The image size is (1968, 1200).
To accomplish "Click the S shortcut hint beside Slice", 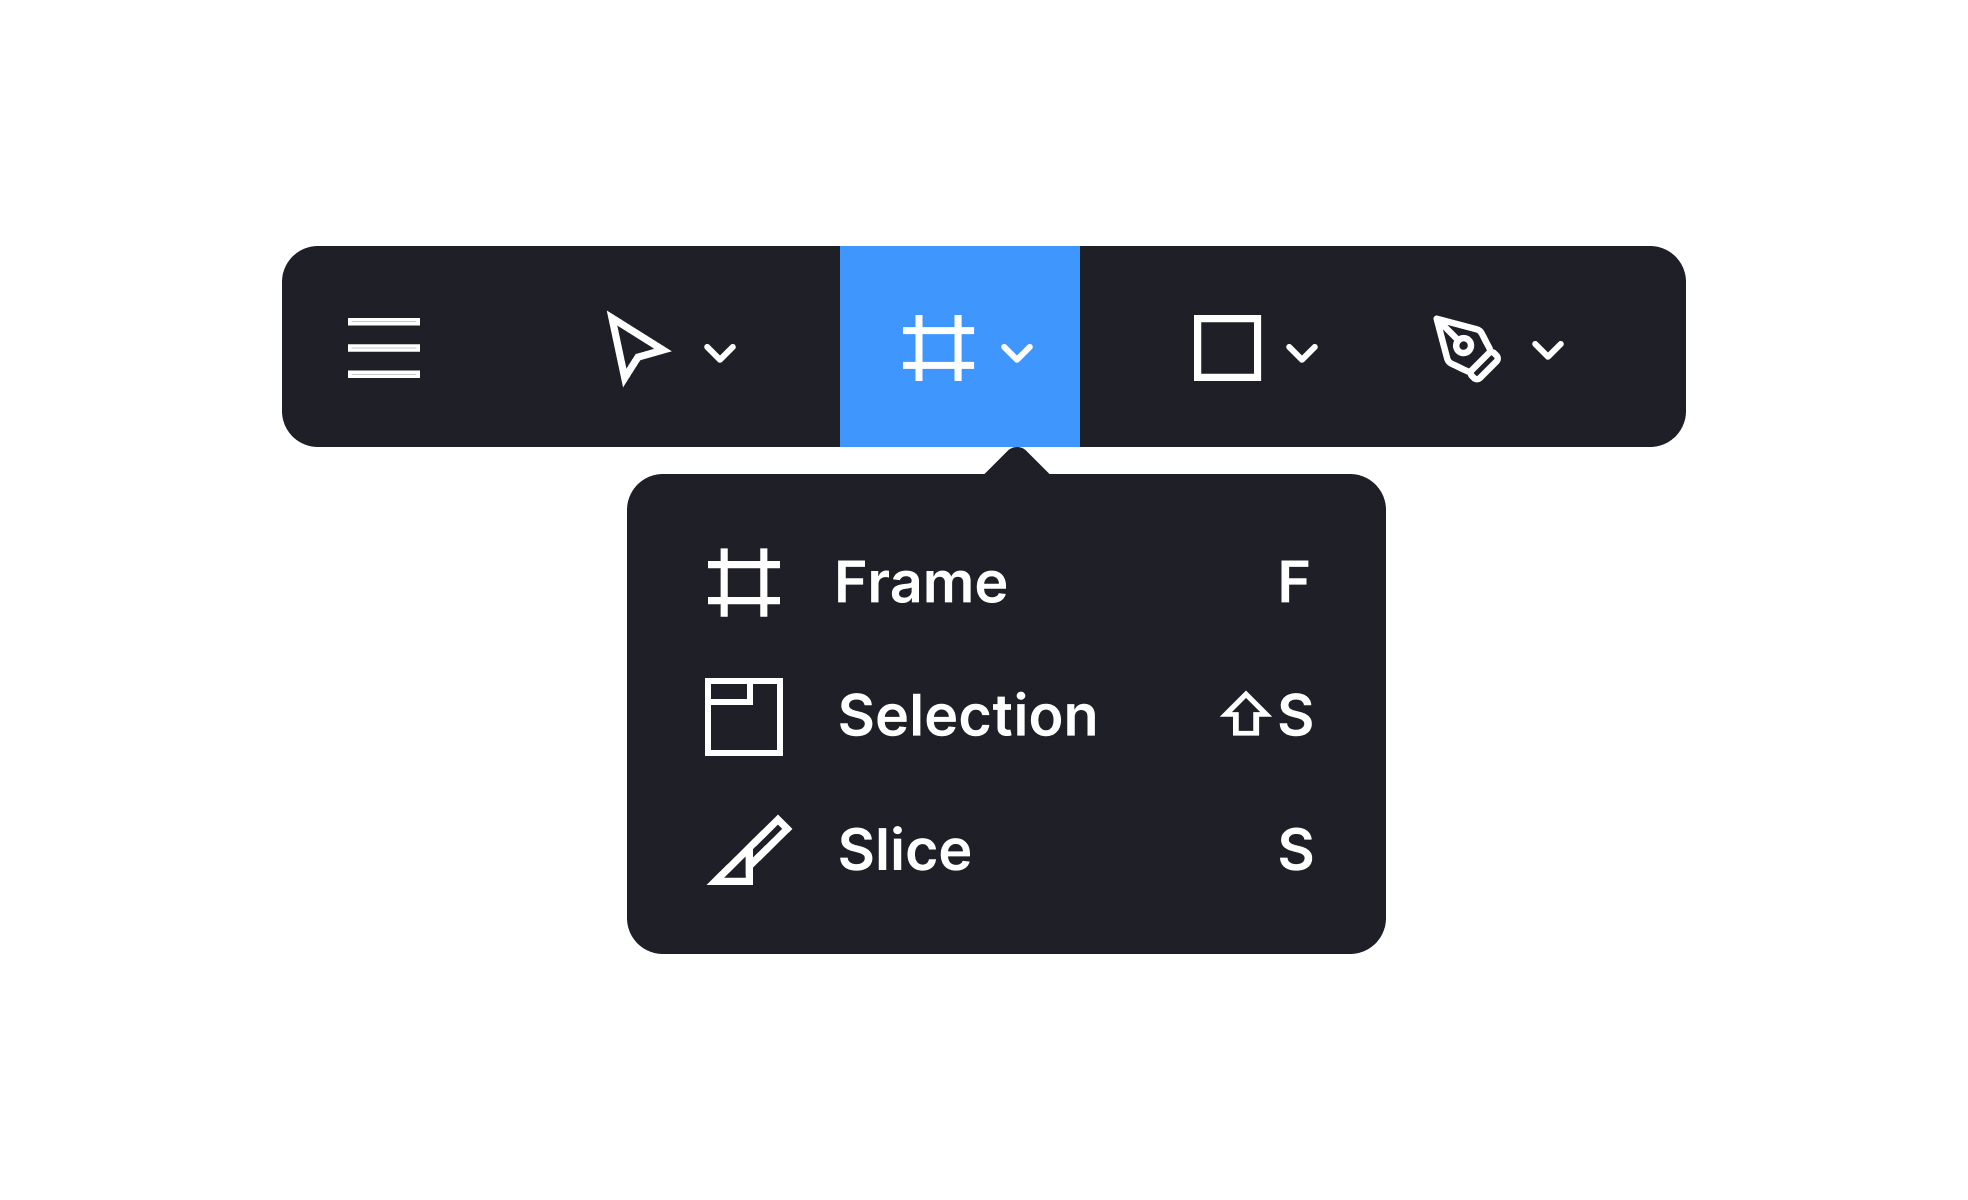I will (1296, 850).
